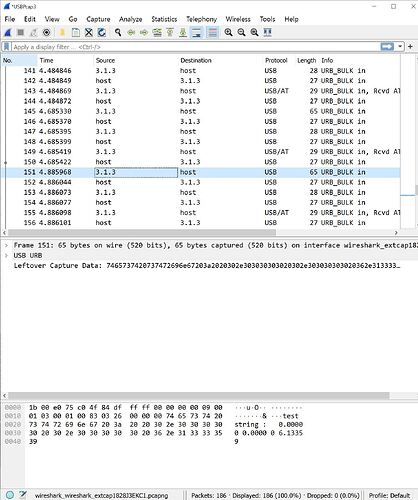Jump to the first packet
The image size is (418, 500).
click(x=170, y=32)
